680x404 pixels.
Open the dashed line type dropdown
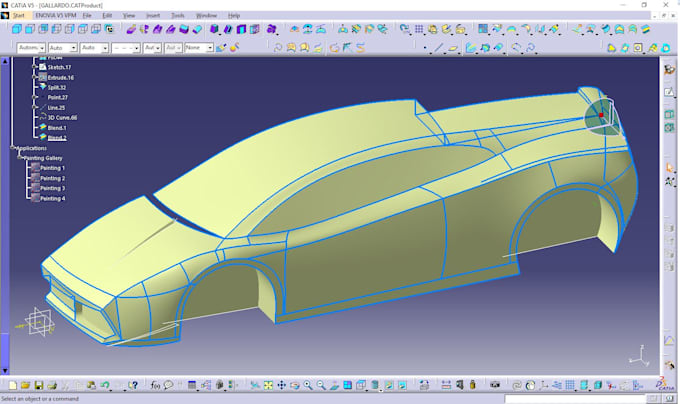click(126, 48)
